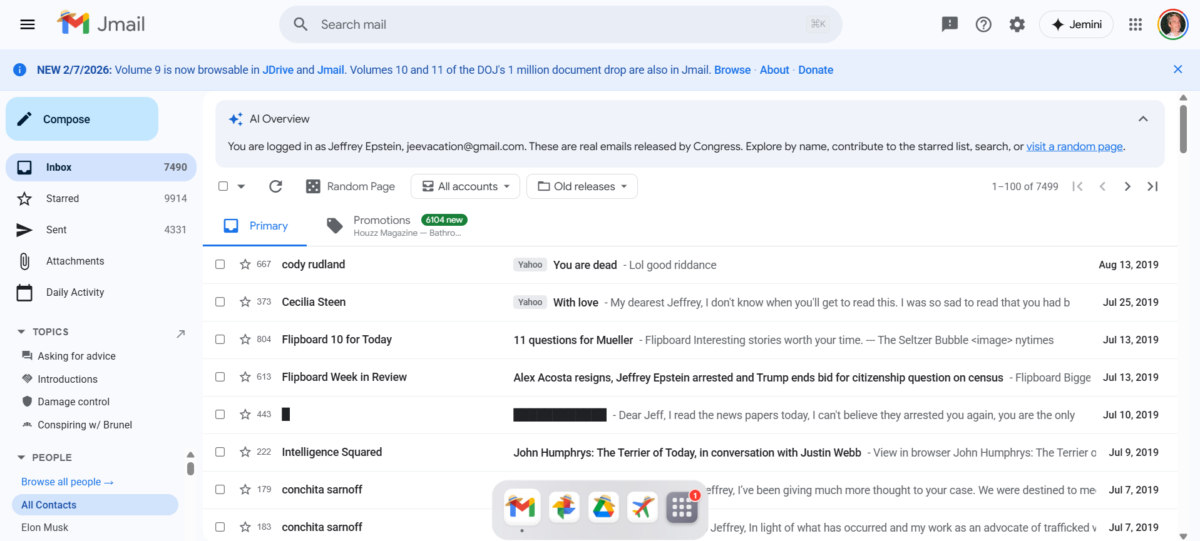Open Asking for advice topic
Image resolution: width=1200 pixels, height=541 pixels.
pos(77,356)
